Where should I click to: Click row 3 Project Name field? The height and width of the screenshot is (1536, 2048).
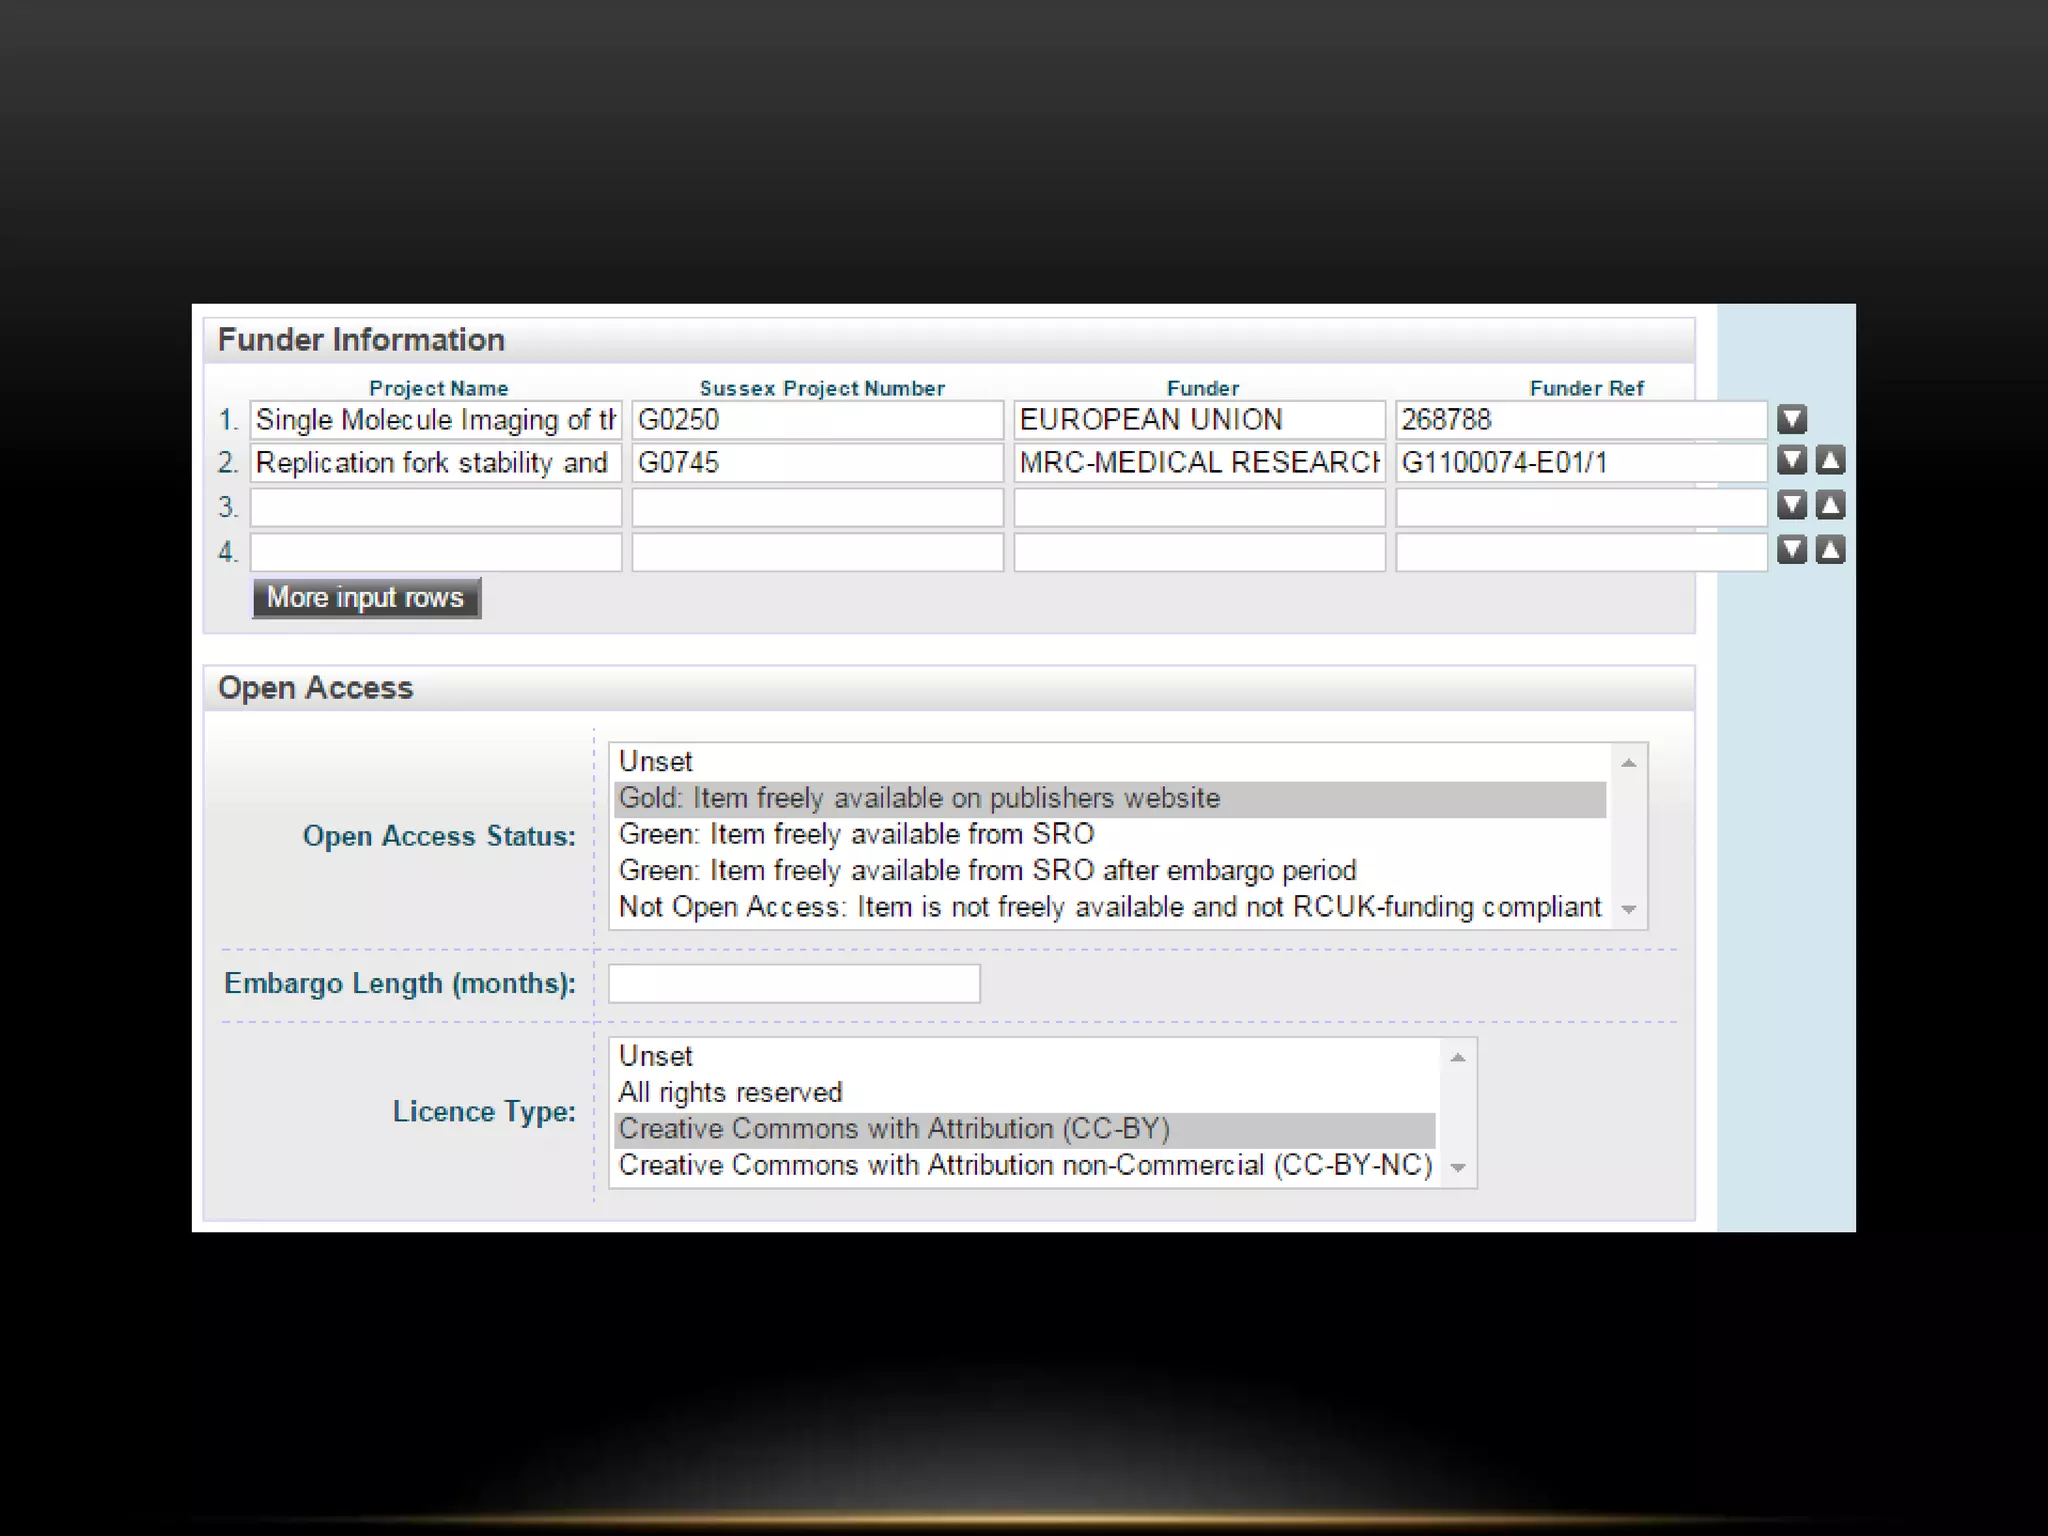tap(435, 507)
